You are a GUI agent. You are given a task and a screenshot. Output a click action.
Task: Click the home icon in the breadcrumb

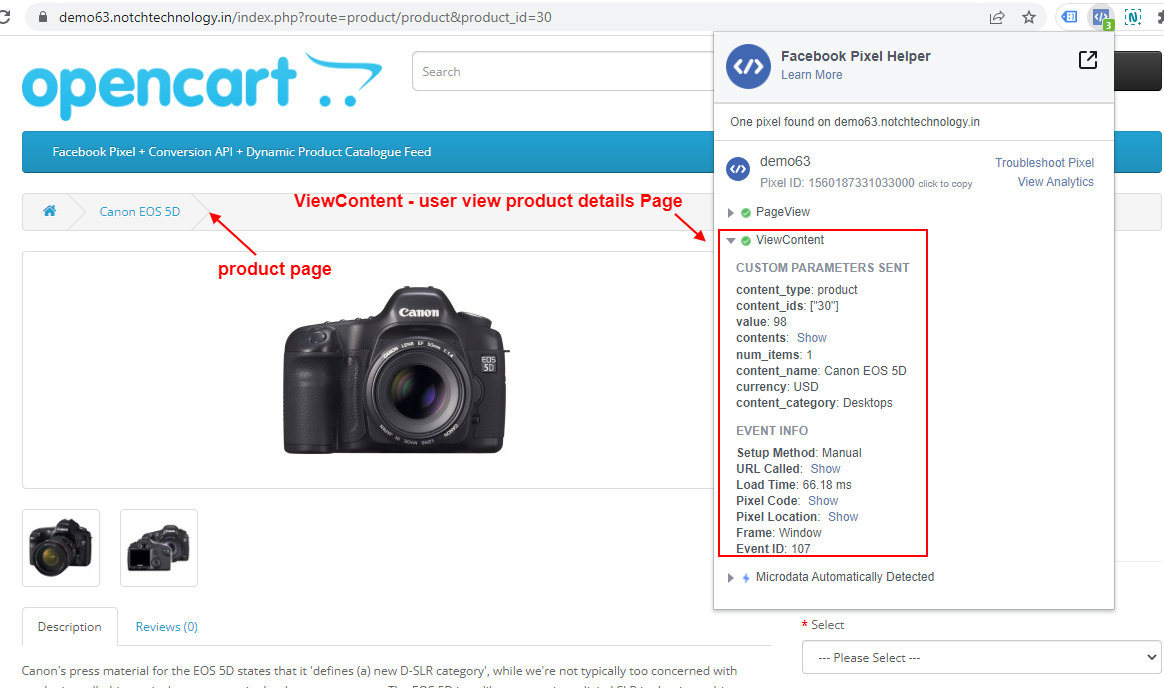[x=47, y=211]
